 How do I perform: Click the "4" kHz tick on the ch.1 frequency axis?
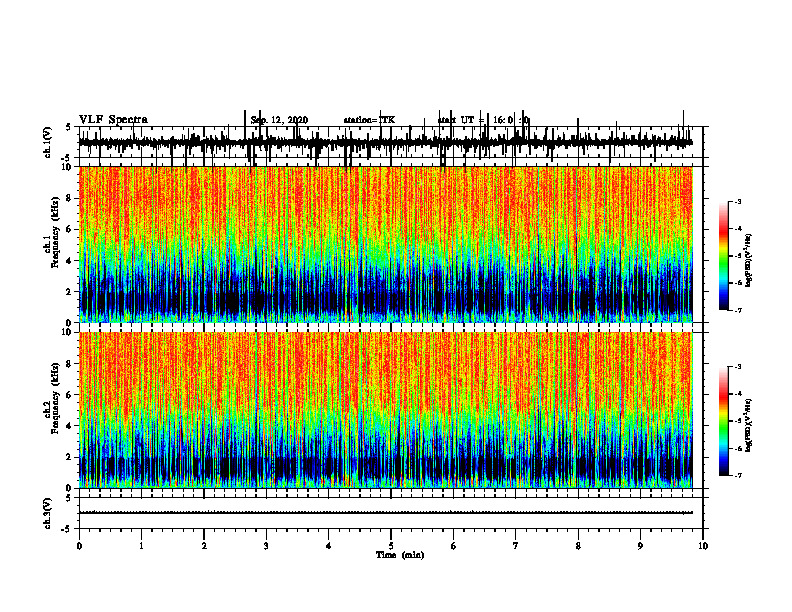point(69,261)
